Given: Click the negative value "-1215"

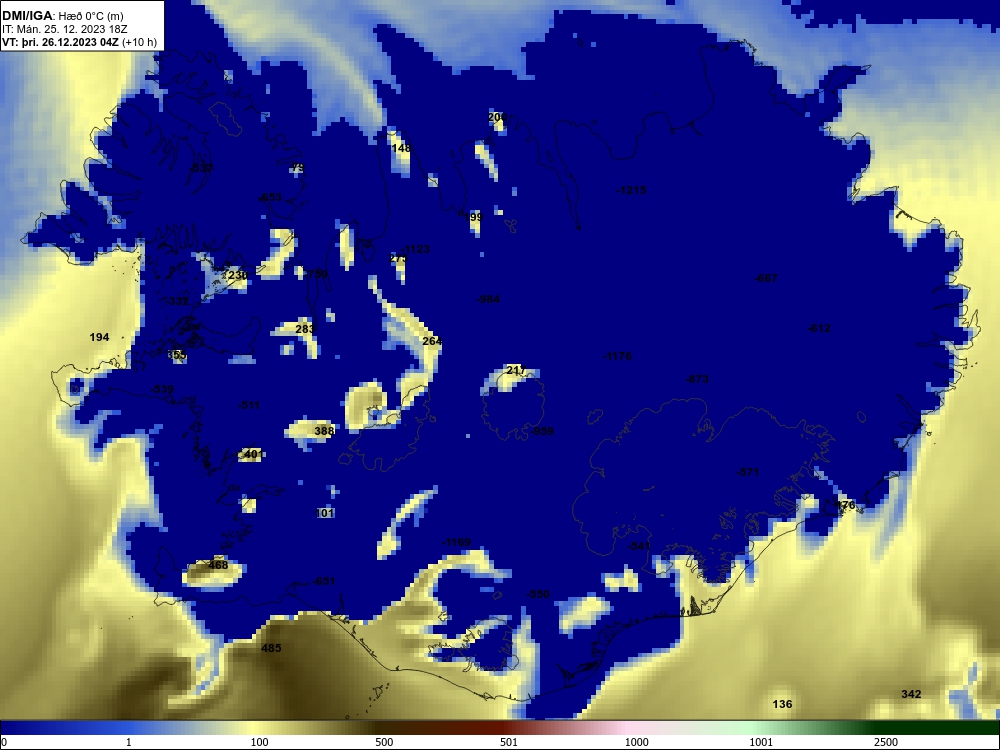Looking at the screenshot, I should pos(631,190).
